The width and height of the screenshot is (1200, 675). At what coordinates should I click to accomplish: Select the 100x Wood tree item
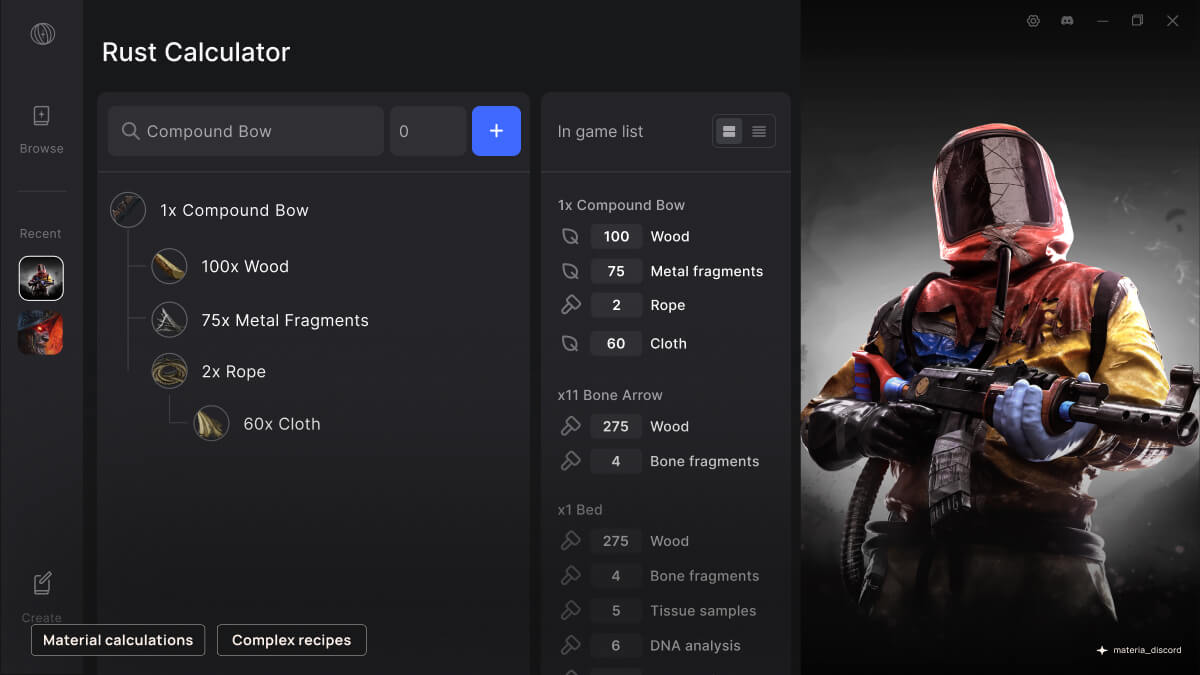tap(244, 266)
